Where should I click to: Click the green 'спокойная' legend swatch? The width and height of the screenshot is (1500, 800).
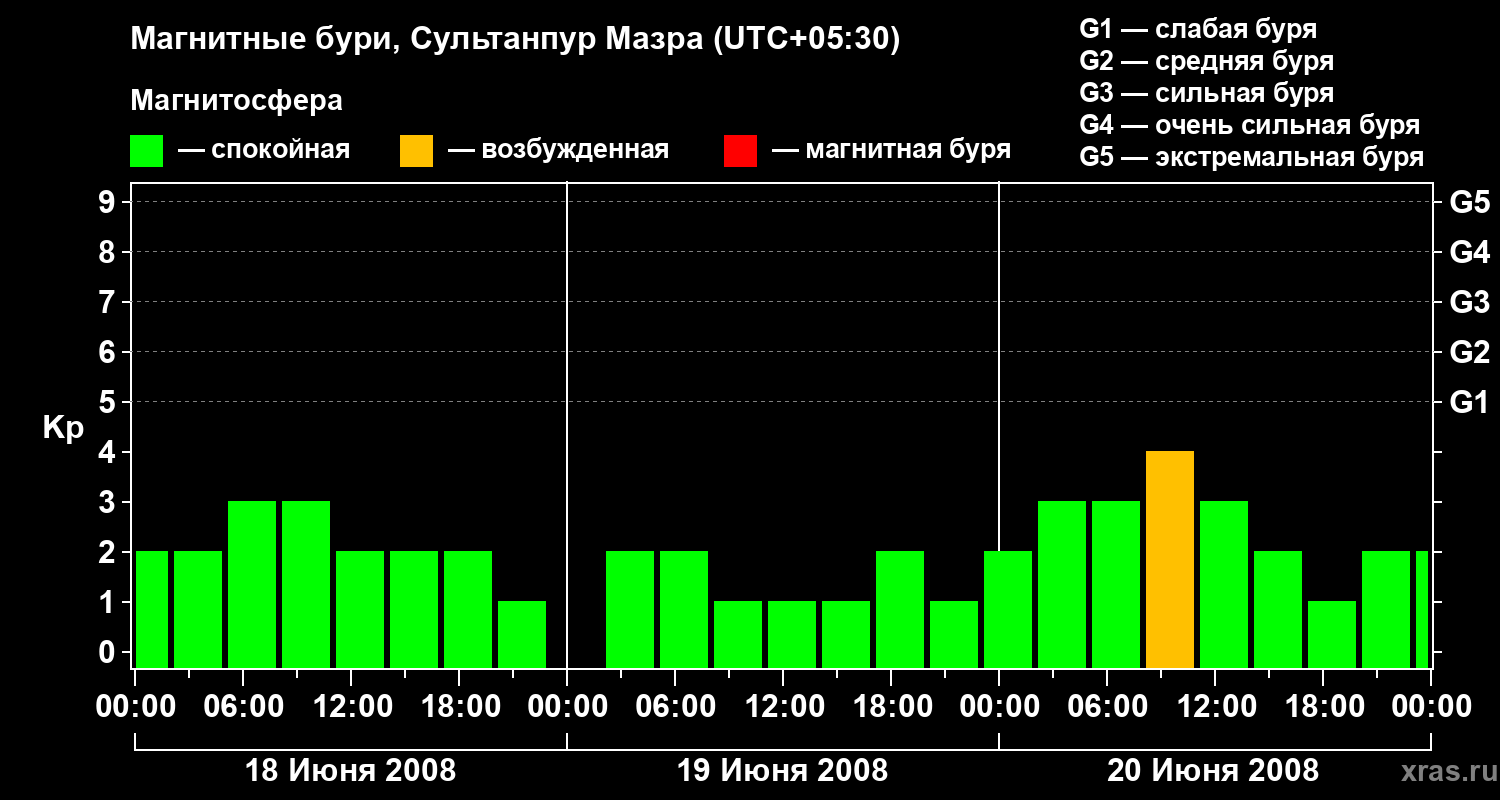147,151
